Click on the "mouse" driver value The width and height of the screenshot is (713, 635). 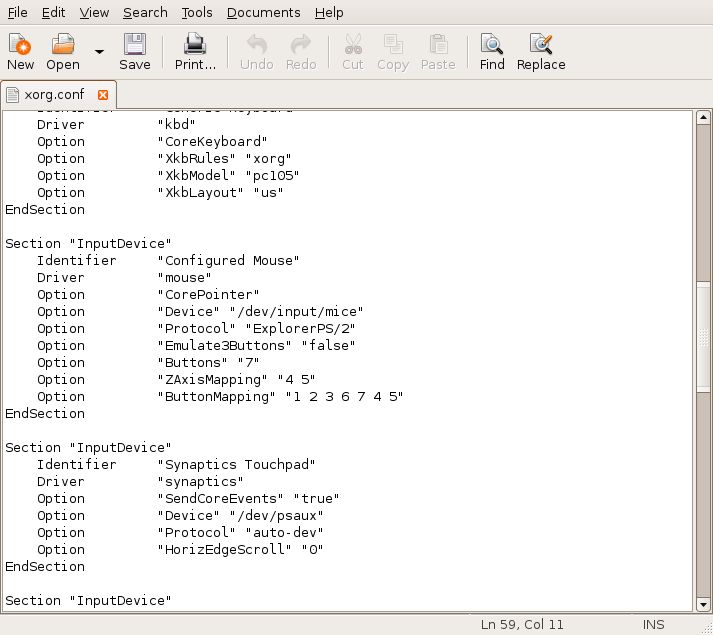pyautogui.click(x=184, y=277)
